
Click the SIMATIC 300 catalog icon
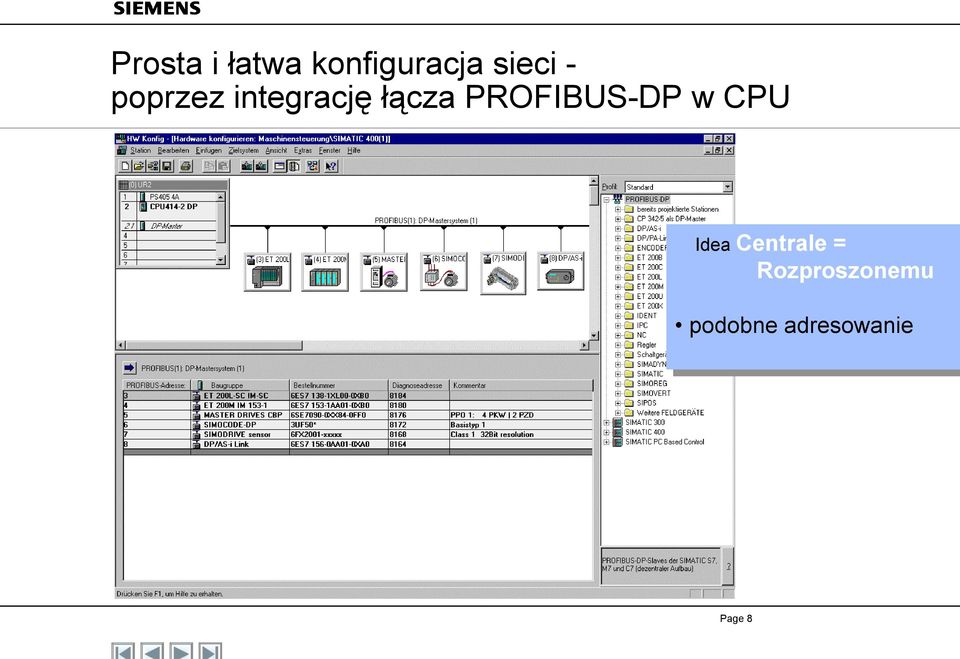tap(617, 423)
